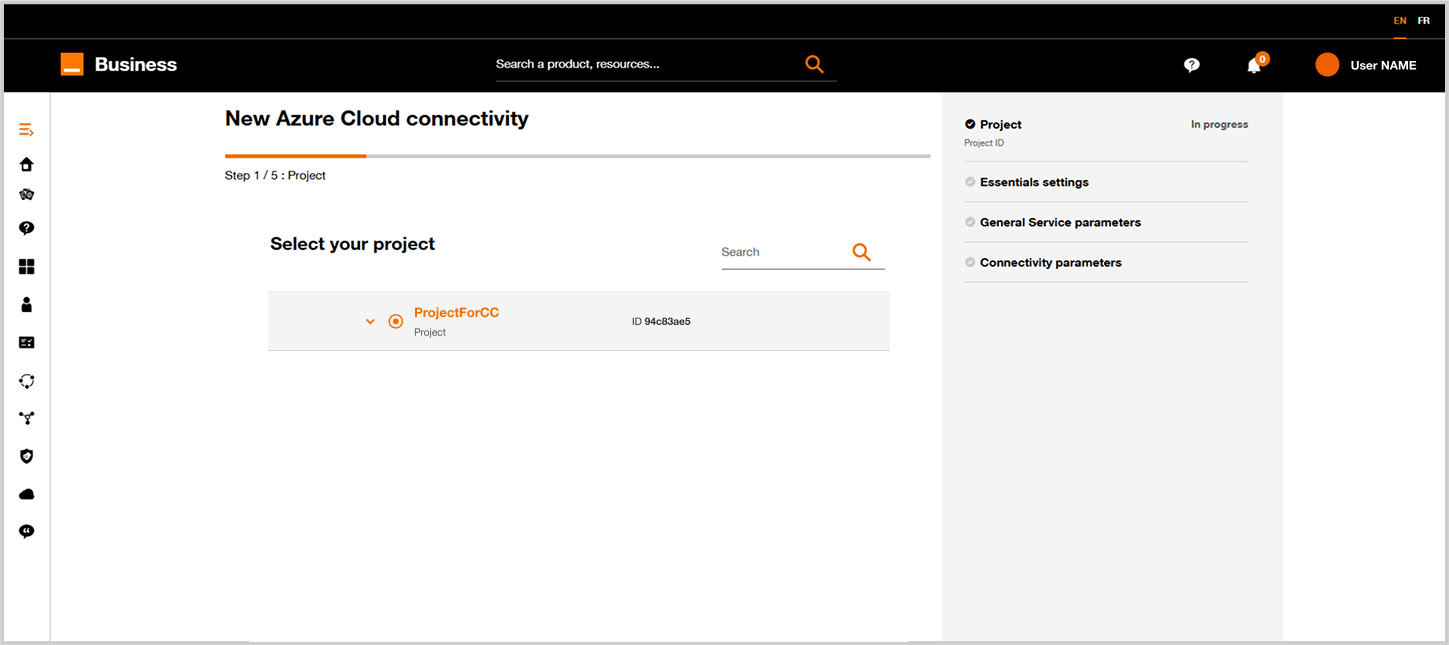Expand the ProjectForCC row chevron
Screen dimensions: 1449x645
(x=370, y=322)
